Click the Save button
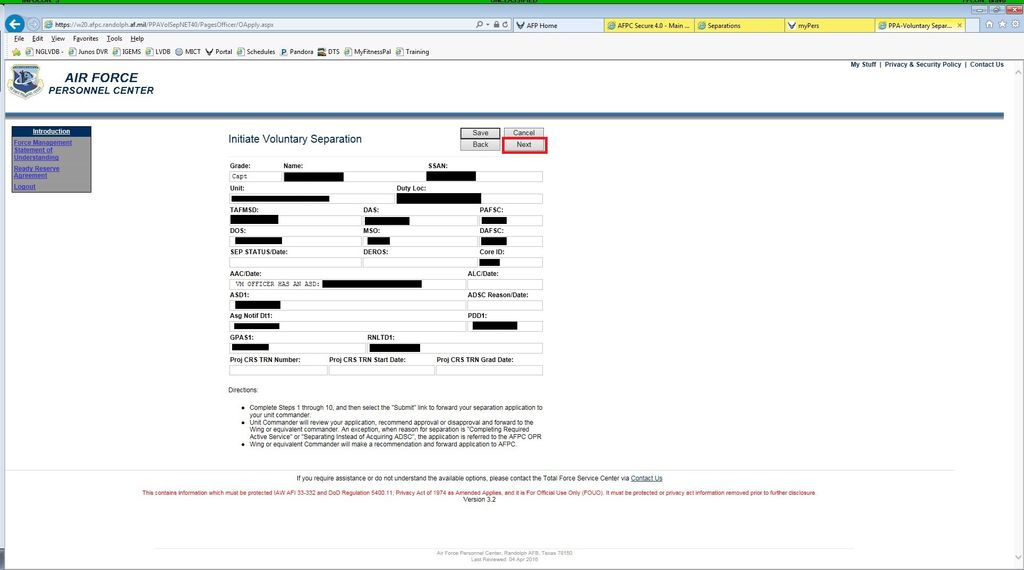Screen dimensions: 1024x570 (480, 133)
